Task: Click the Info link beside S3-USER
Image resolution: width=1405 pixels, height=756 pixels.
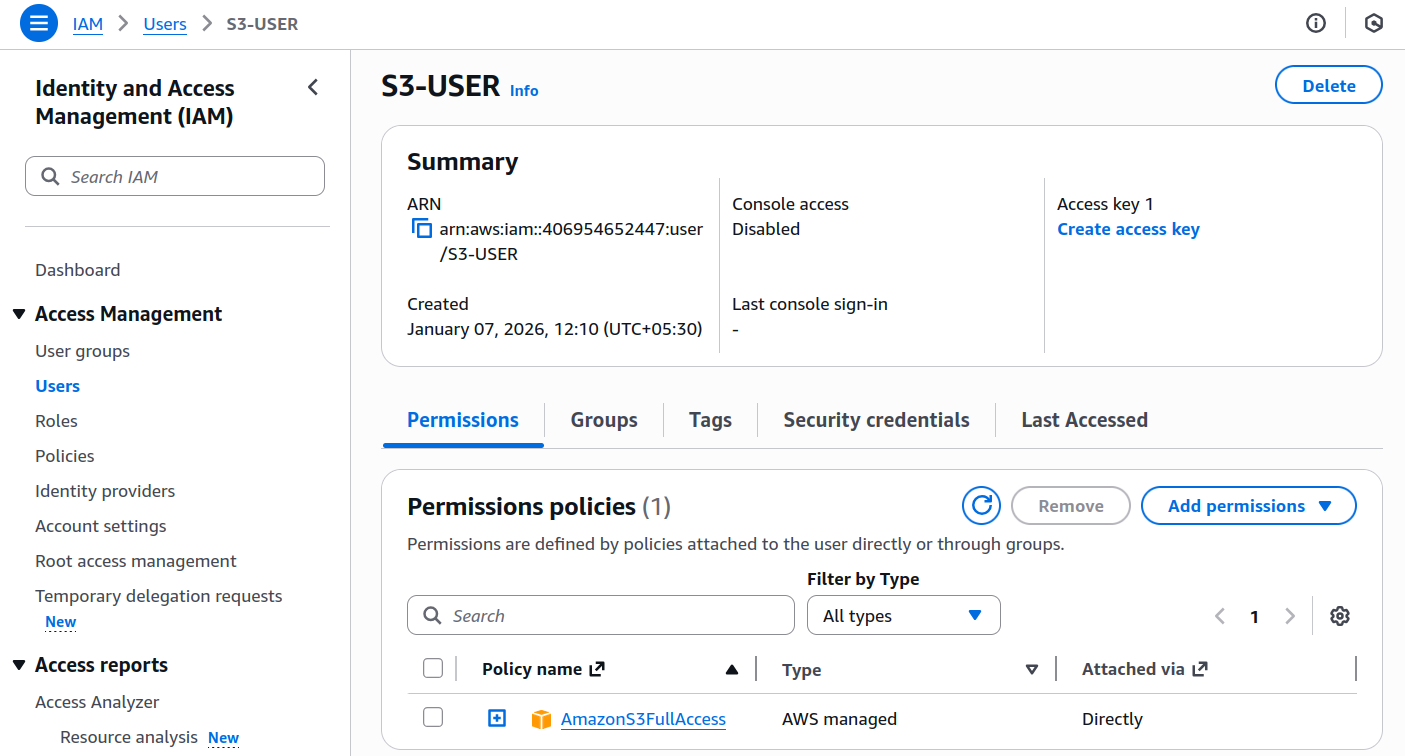Action: tap(524, 90)
